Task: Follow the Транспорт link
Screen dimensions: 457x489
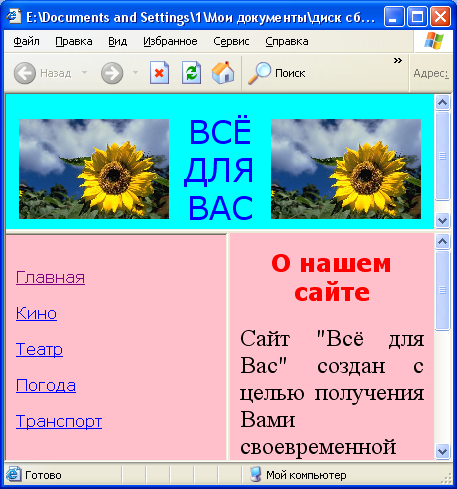Action: [59, 421]
